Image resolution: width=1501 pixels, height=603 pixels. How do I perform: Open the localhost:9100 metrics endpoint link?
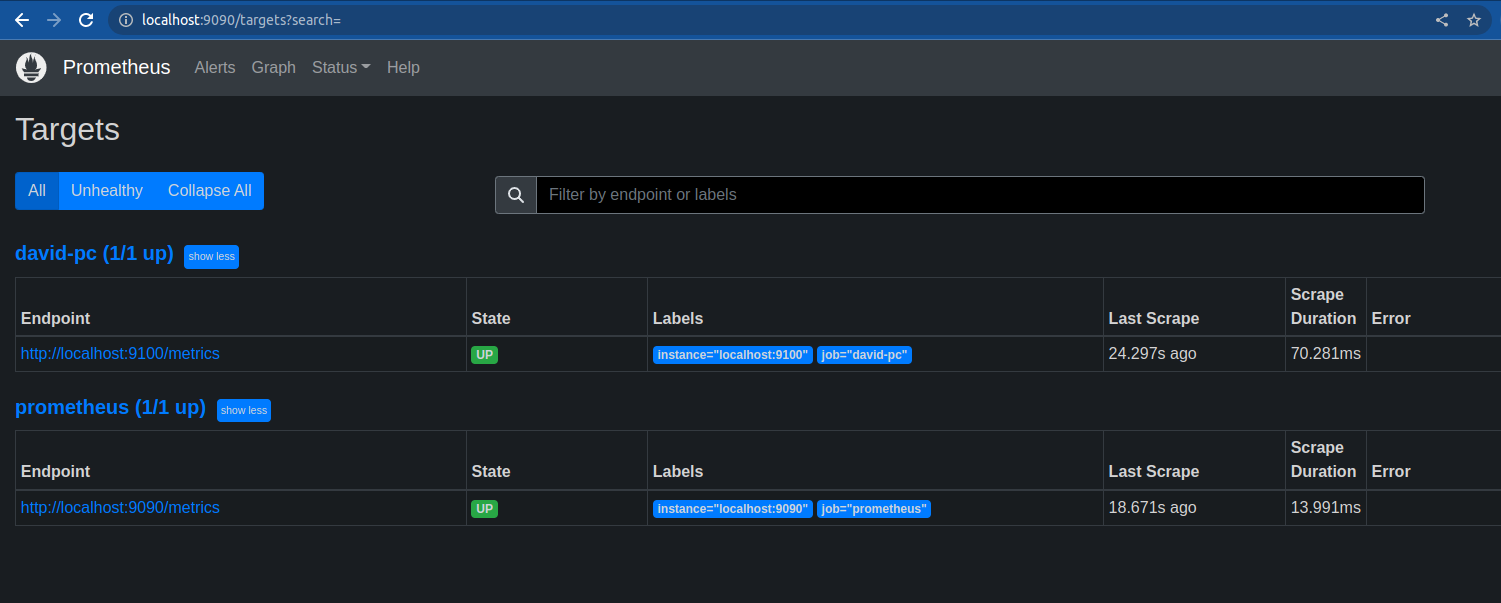pyautogui.click(x=120, y=354)
